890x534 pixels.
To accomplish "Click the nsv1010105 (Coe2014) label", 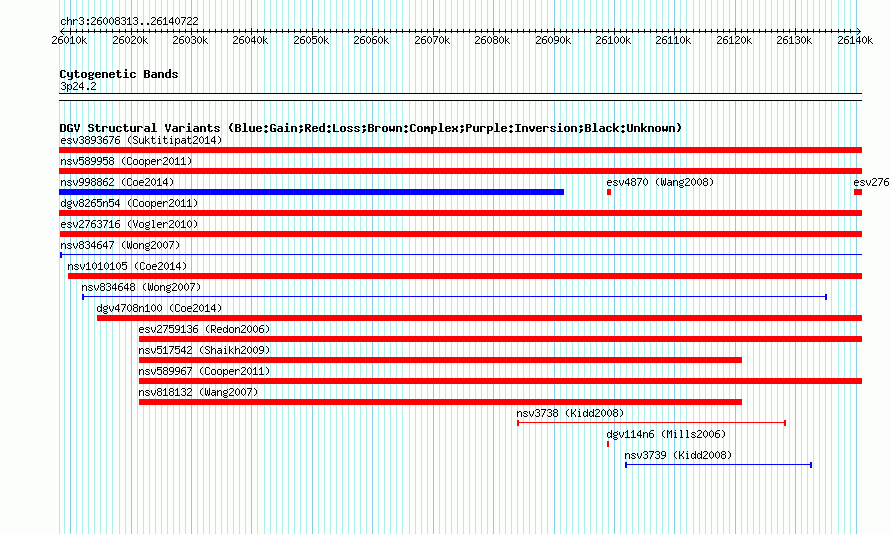I will click(x=127, y=266).
